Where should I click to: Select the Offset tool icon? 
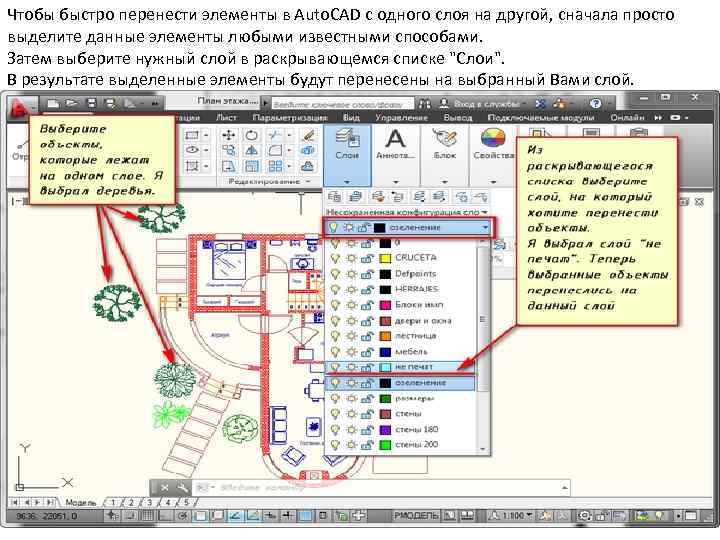tap(308, 166)
